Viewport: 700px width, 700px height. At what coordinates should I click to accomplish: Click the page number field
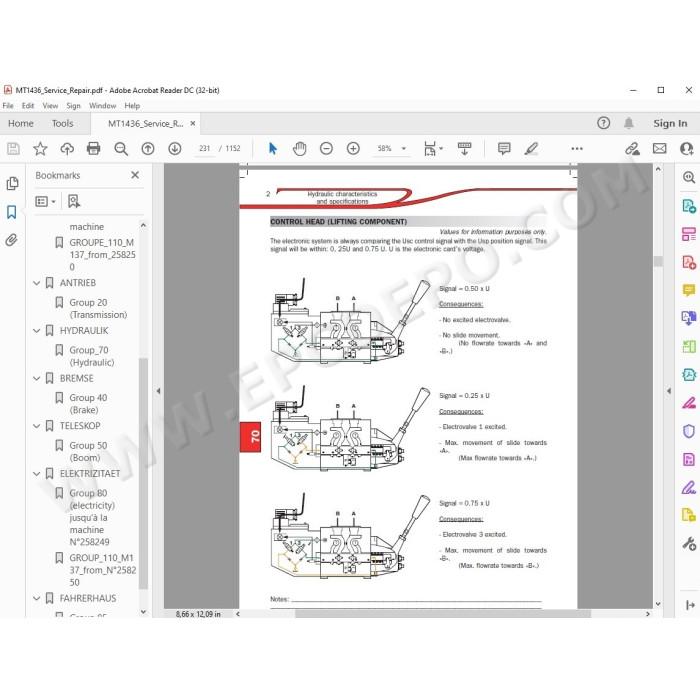[x=204, y=148]
